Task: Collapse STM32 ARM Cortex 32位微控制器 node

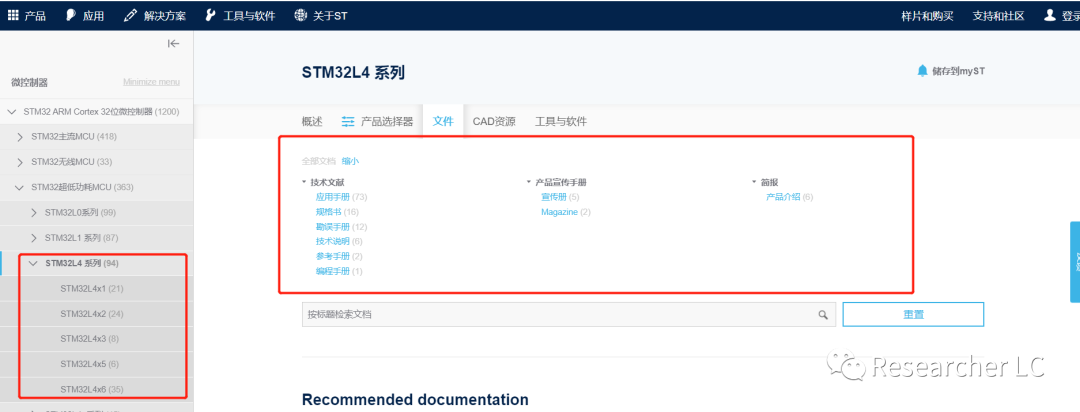Action: (x=12, y=111)
